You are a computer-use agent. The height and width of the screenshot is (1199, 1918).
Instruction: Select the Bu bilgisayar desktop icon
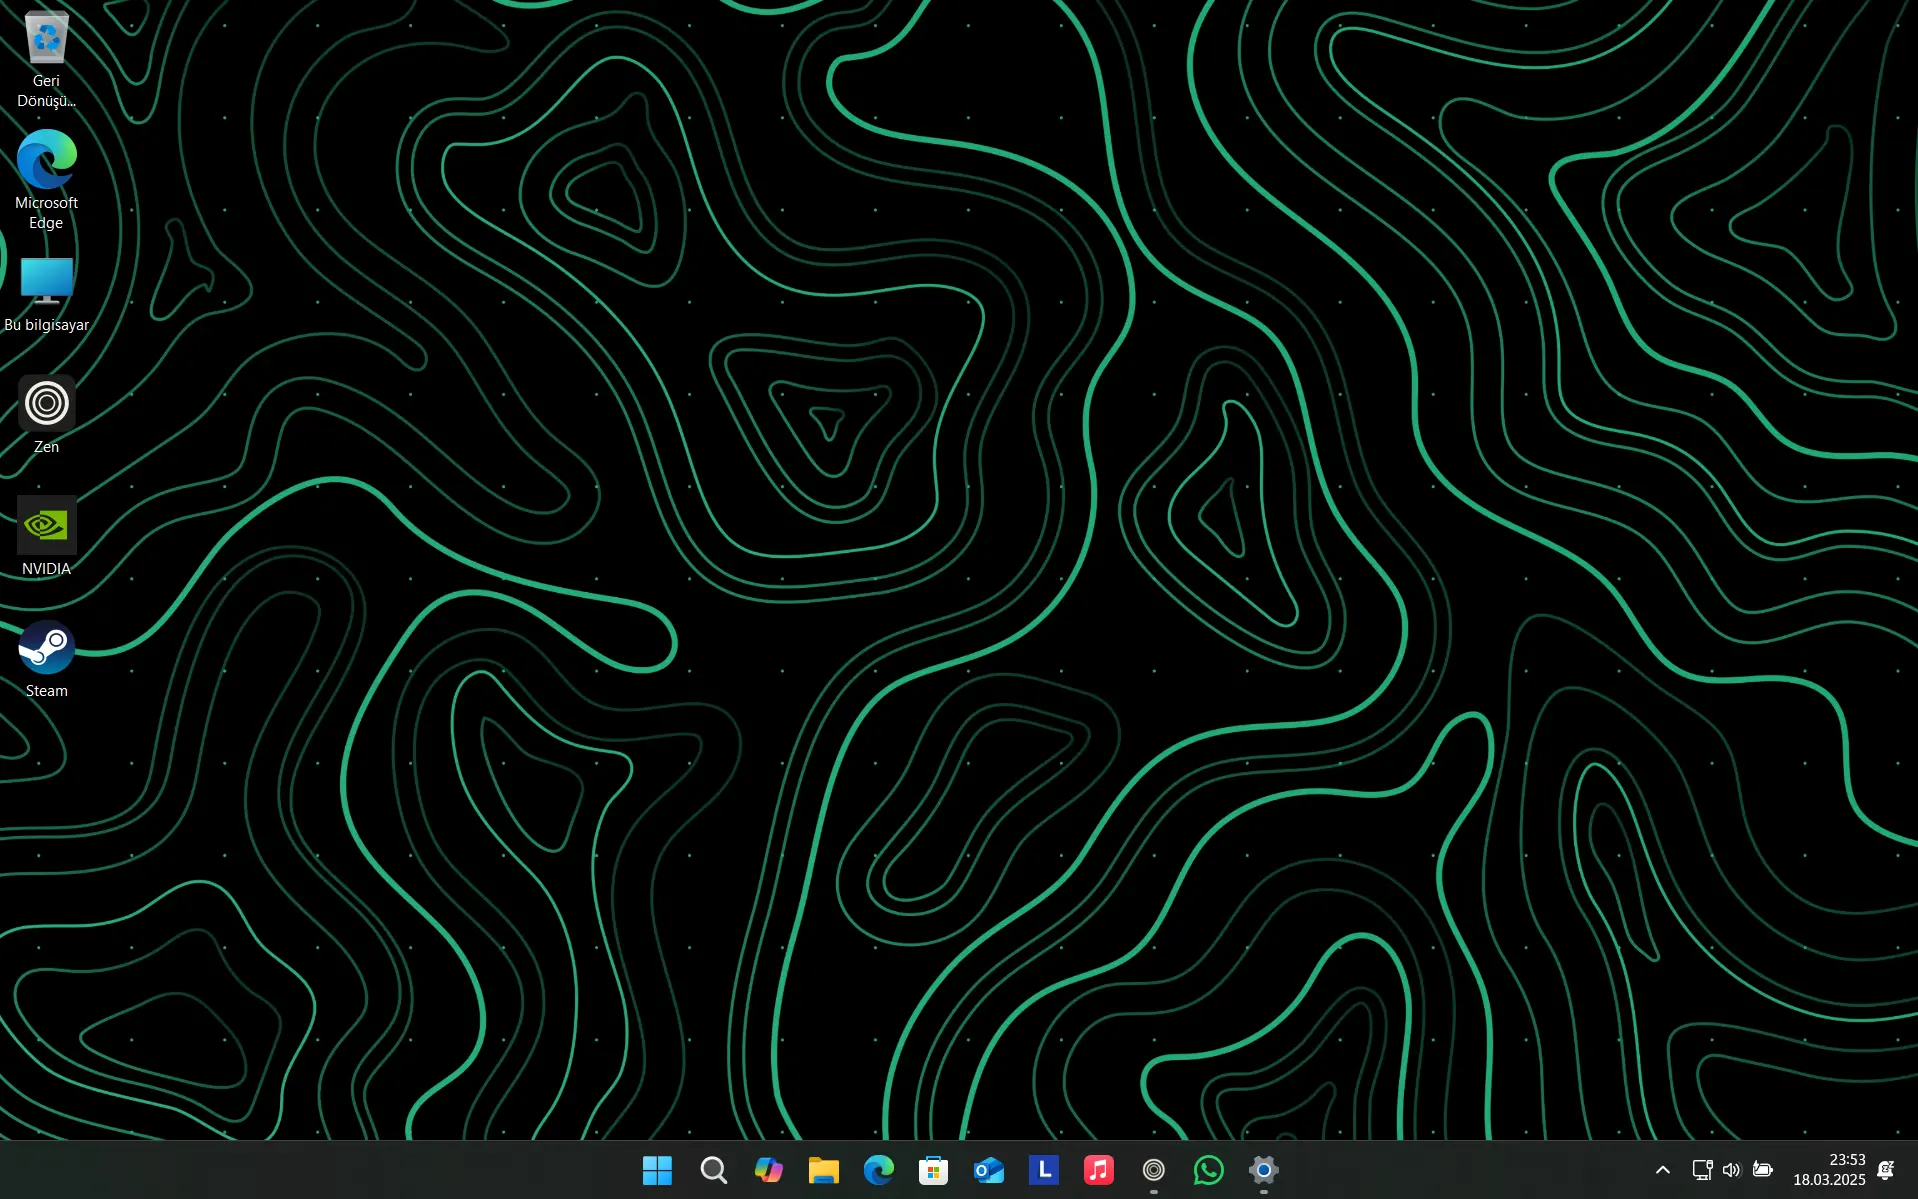point(46,294)
